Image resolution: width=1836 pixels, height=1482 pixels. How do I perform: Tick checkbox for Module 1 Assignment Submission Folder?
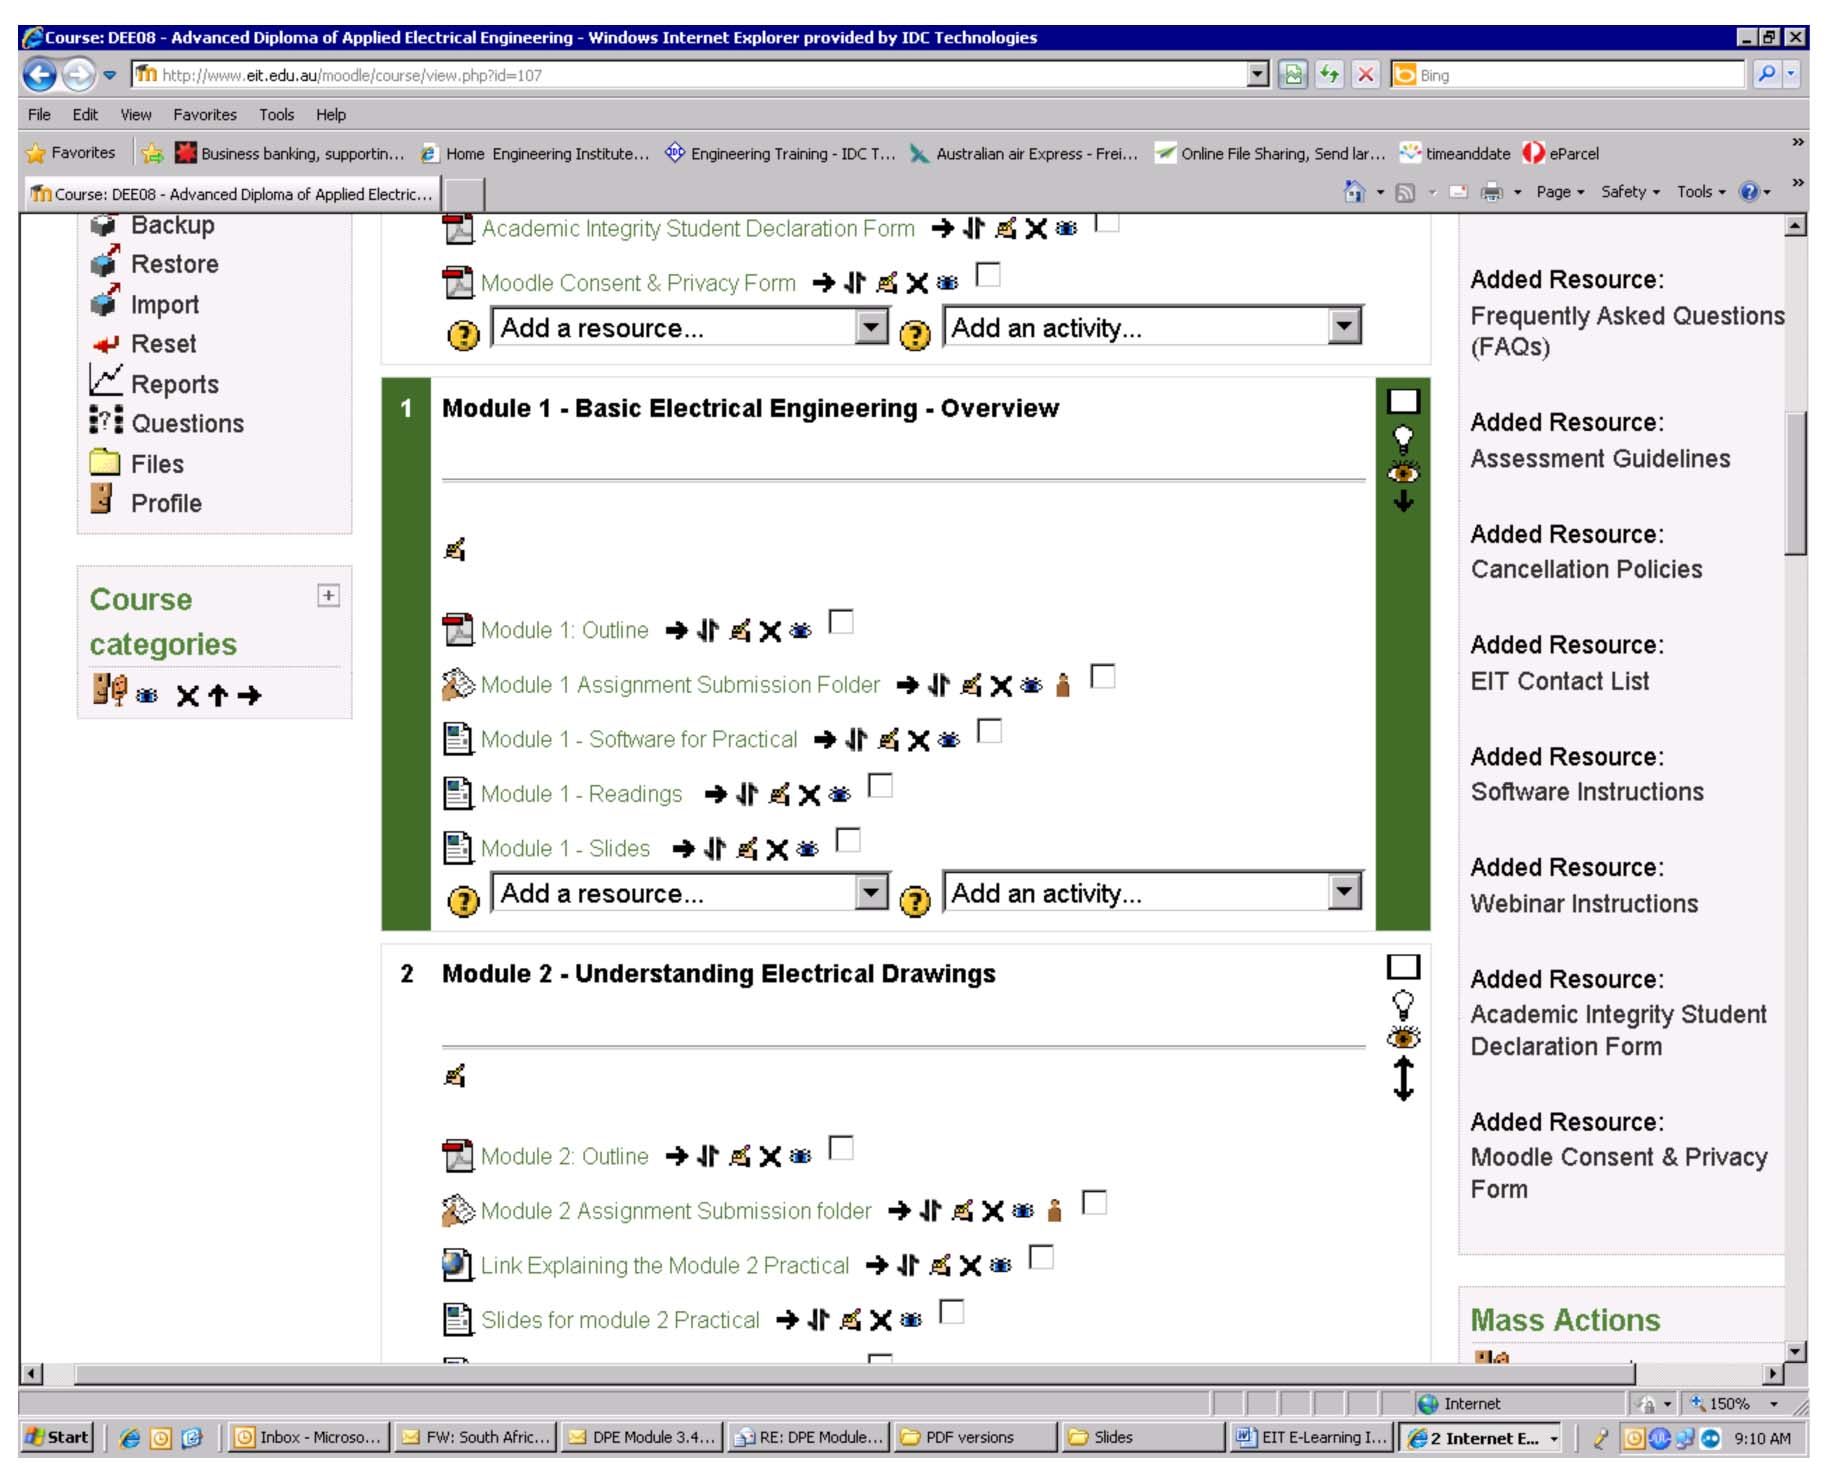[1103, 677]
